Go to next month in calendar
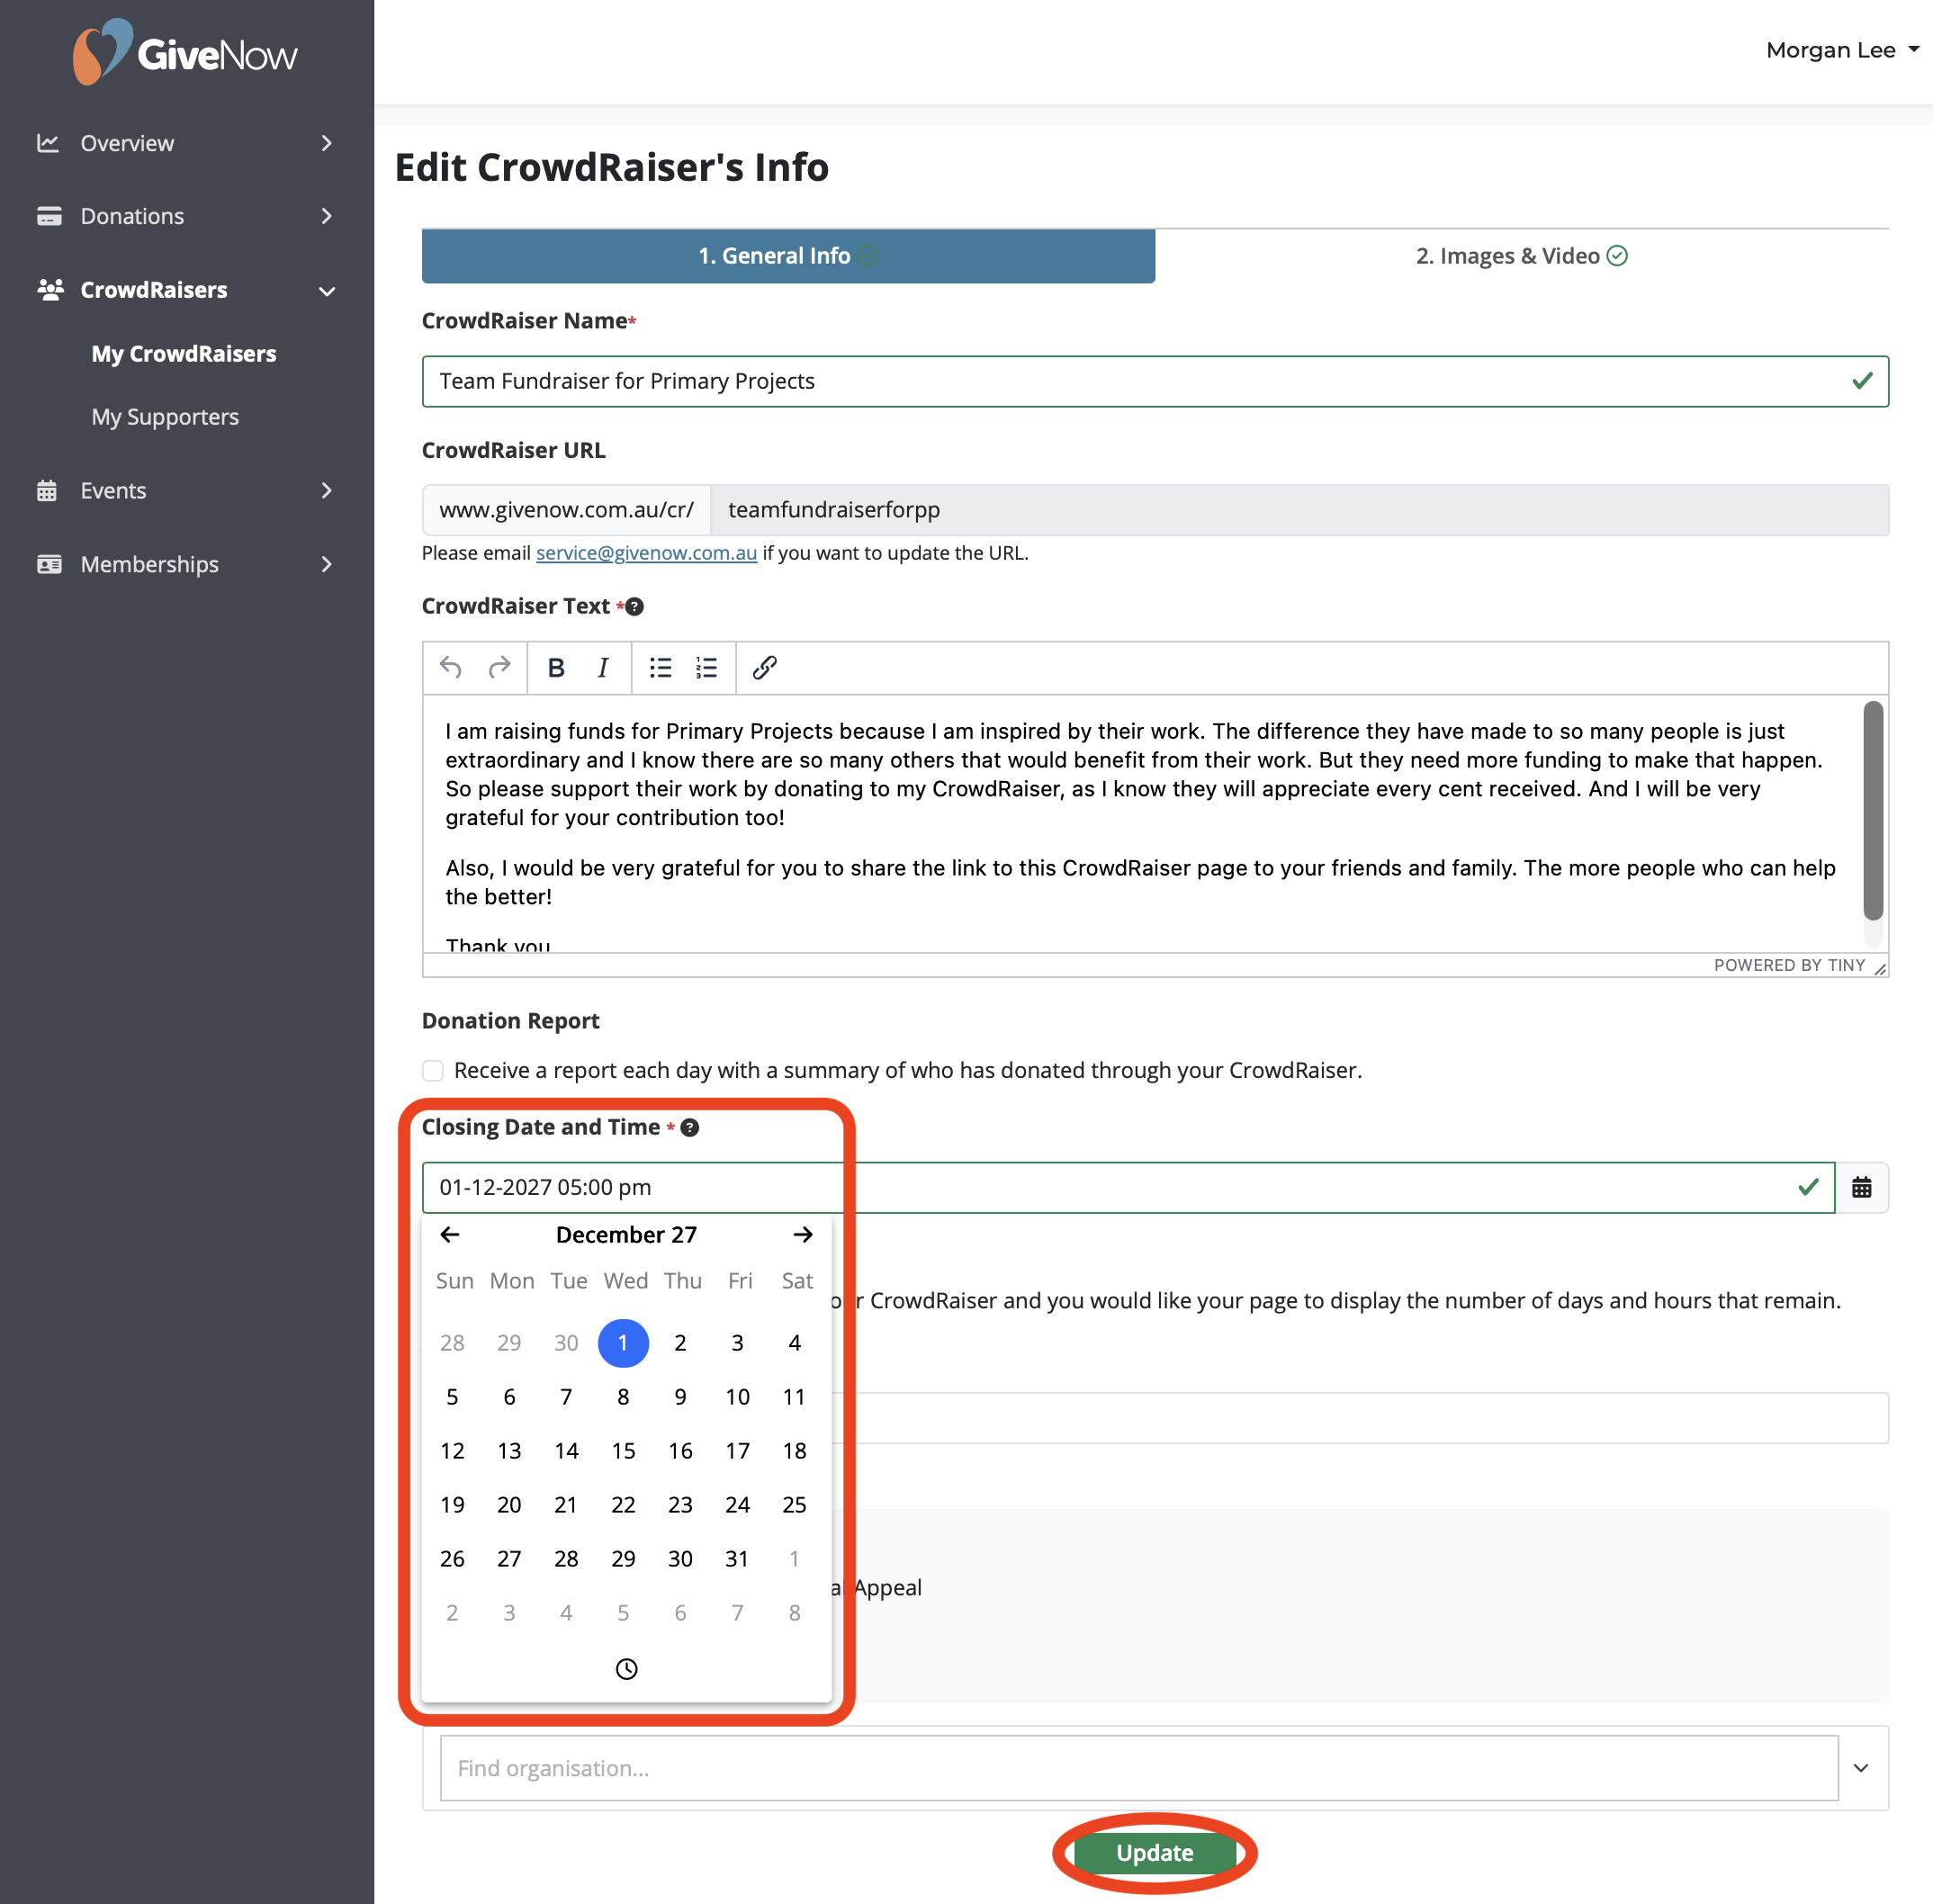Viewport: 1933px width, 1904px height. (803, 1235)
